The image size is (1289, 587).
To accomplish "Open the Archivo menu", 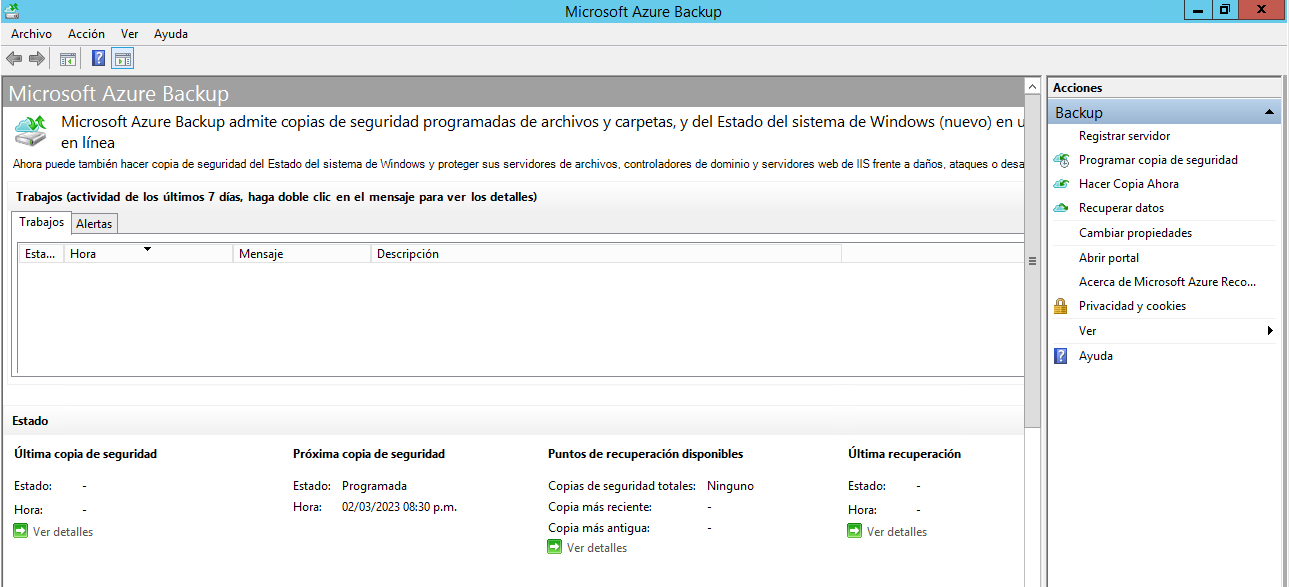I will pos(31,33).
